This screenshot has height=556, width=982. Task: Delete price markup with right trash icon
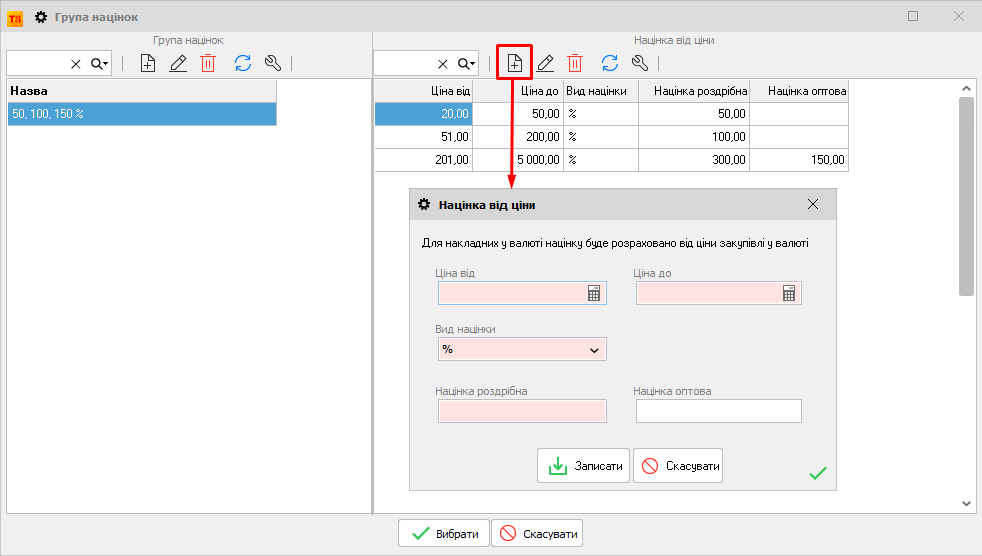pyautogui.click(x=575, y=63)
